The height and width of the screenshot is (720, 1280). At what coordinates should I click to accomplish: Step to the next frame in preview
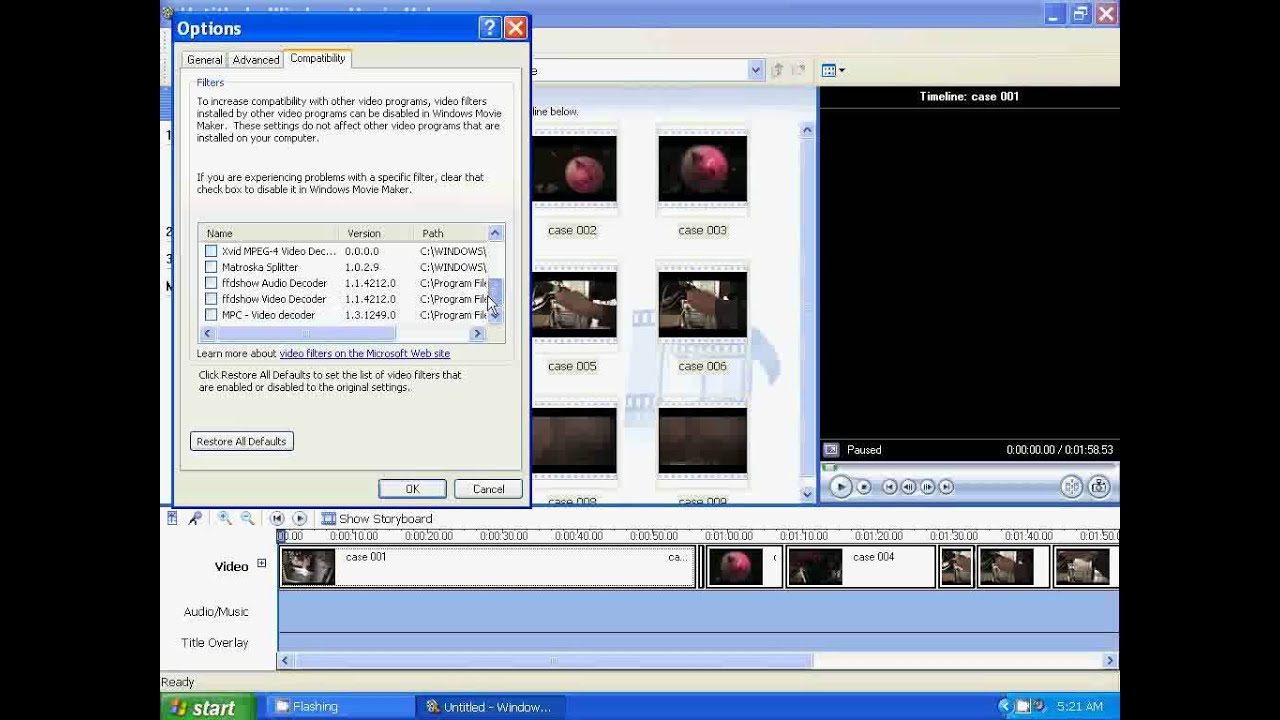point(928,487)
